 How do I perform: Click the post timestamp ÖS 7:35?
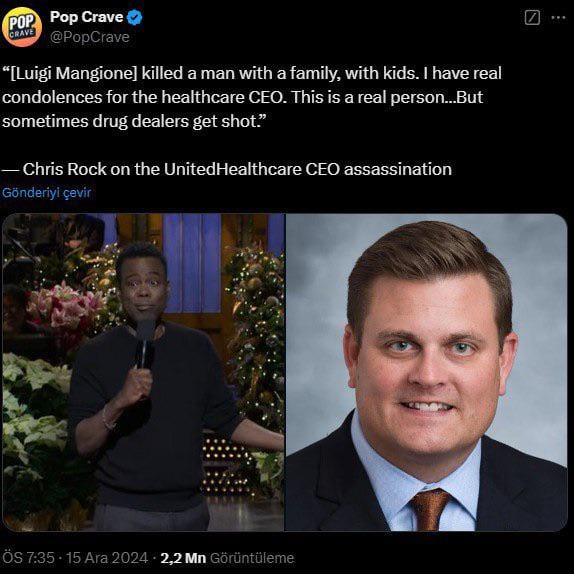28,558
